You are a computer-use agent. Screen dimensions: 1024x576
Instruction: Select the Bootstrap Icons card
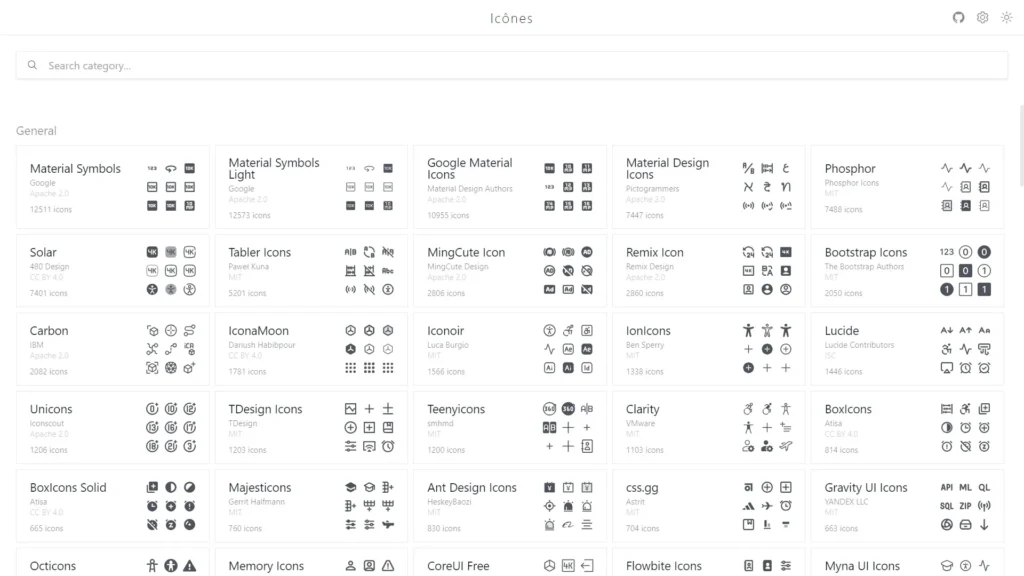(907, 270)
